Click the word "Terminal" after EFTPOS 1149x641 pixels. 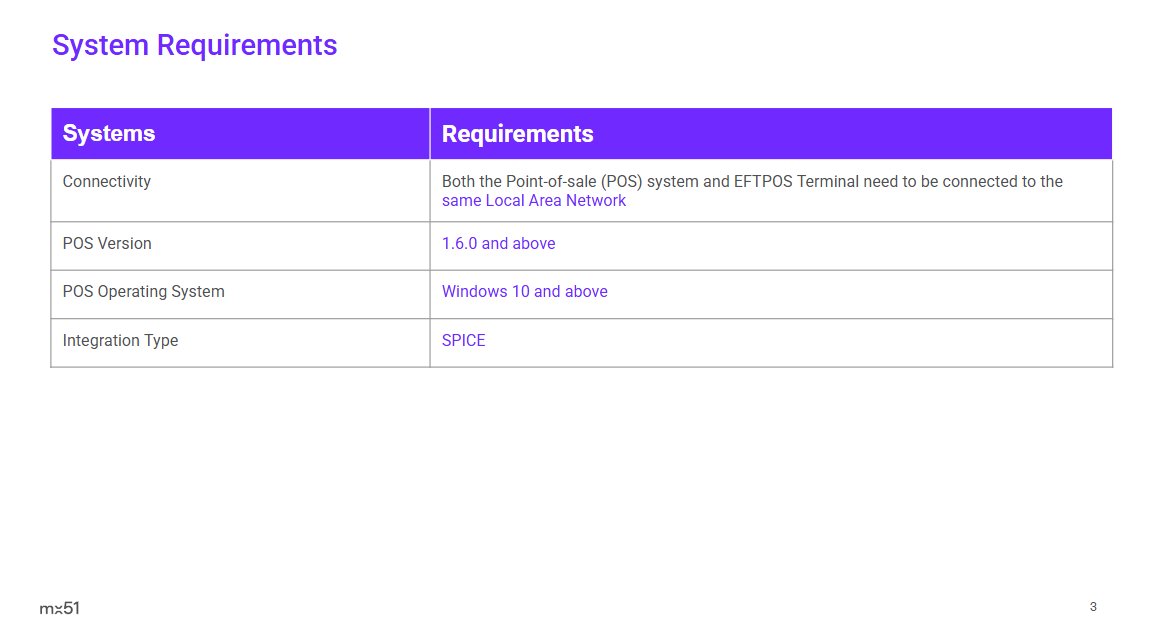[x=829, y=182]
